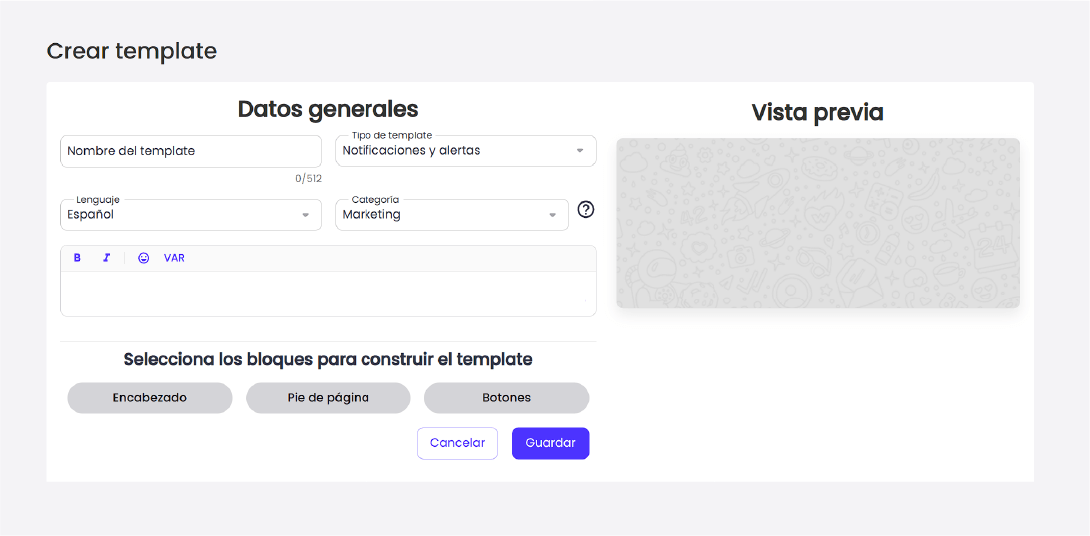This screenshot has height=536, width=1090.
Task: Save the template with Guardar
Action: [550, 443]
